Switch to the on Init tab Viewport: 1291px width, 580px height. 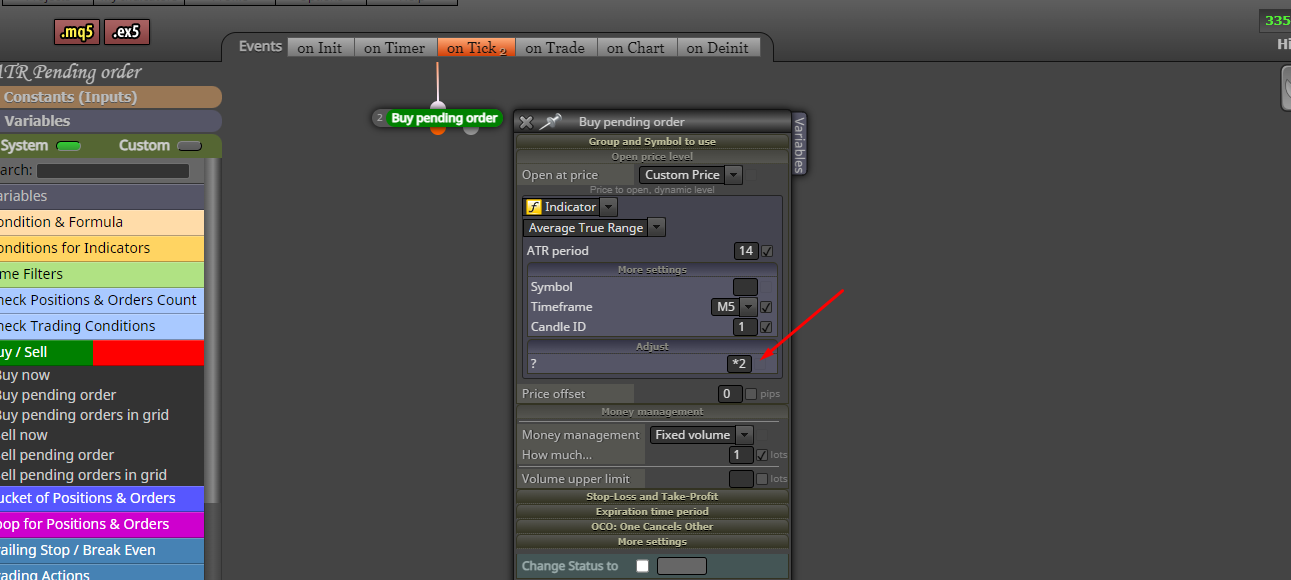point(320,47)
